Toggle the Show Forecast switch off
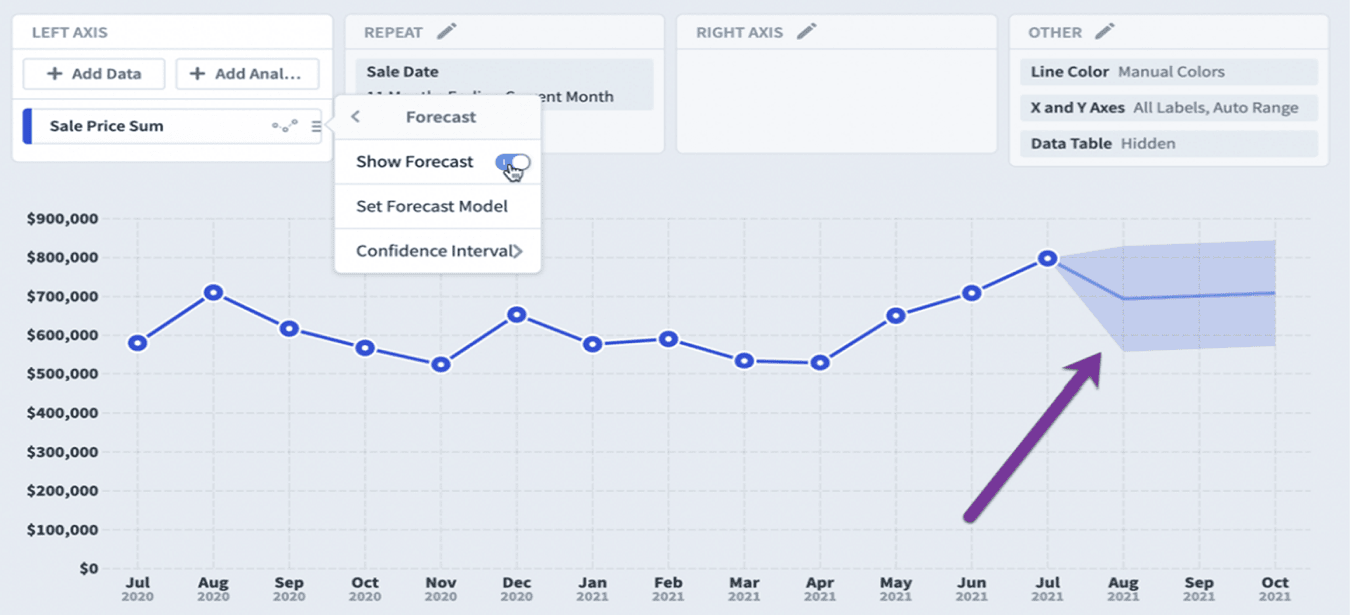 pos(513,162)
